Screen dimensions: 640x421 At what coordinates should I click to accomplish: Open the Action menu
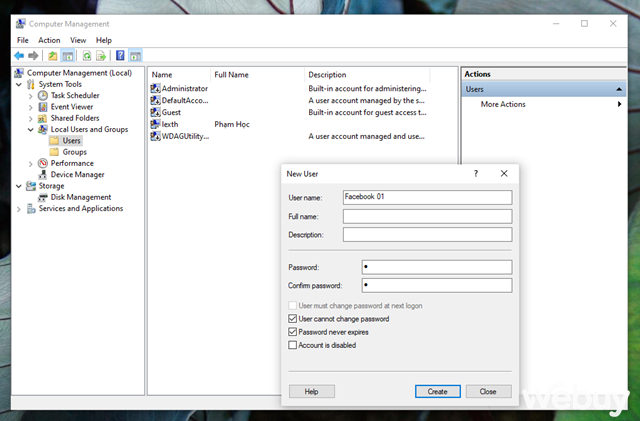49,40
